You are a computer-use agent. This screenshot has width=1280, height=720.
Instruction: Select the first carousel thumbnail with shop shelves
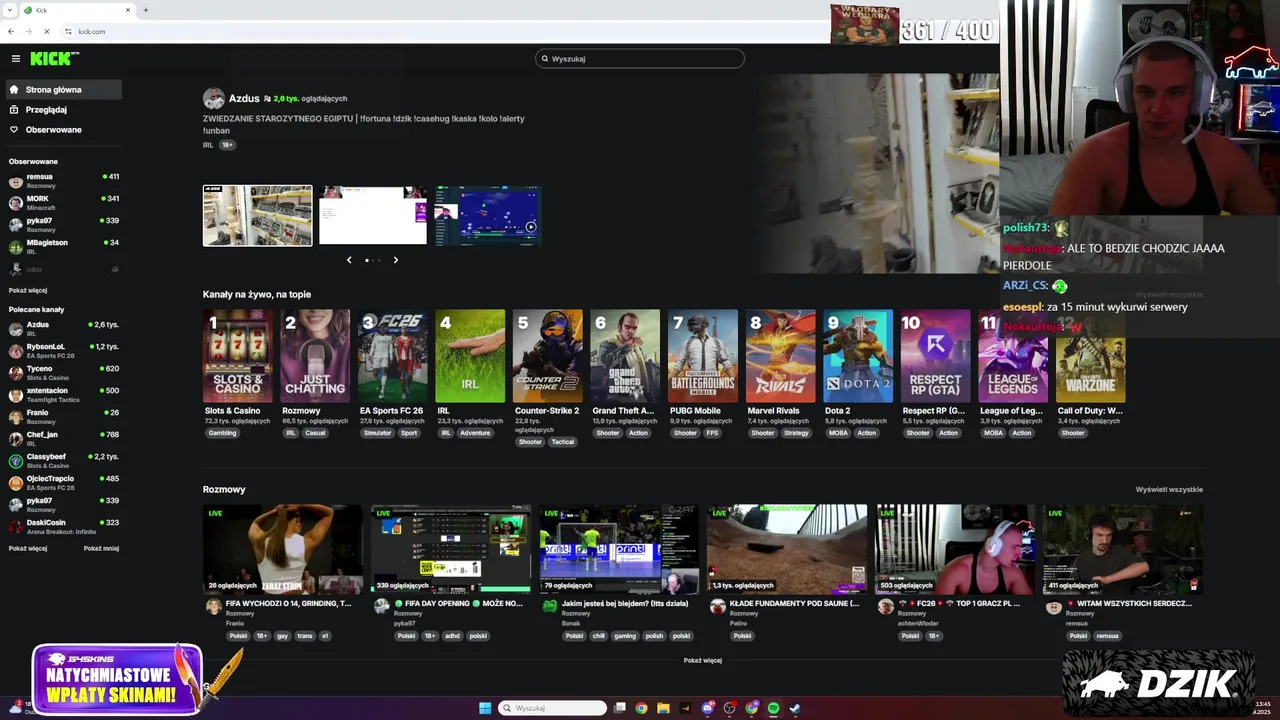point(258,215)
